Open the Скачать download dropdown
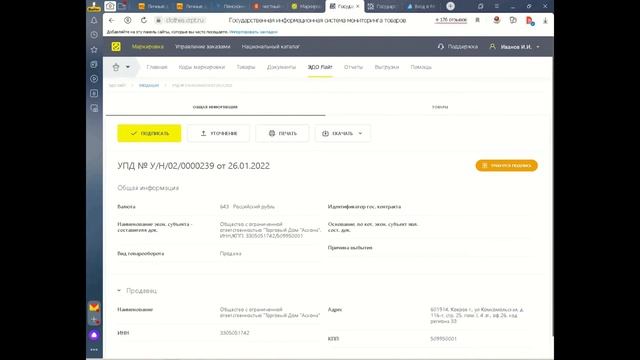 click(342, 133)
